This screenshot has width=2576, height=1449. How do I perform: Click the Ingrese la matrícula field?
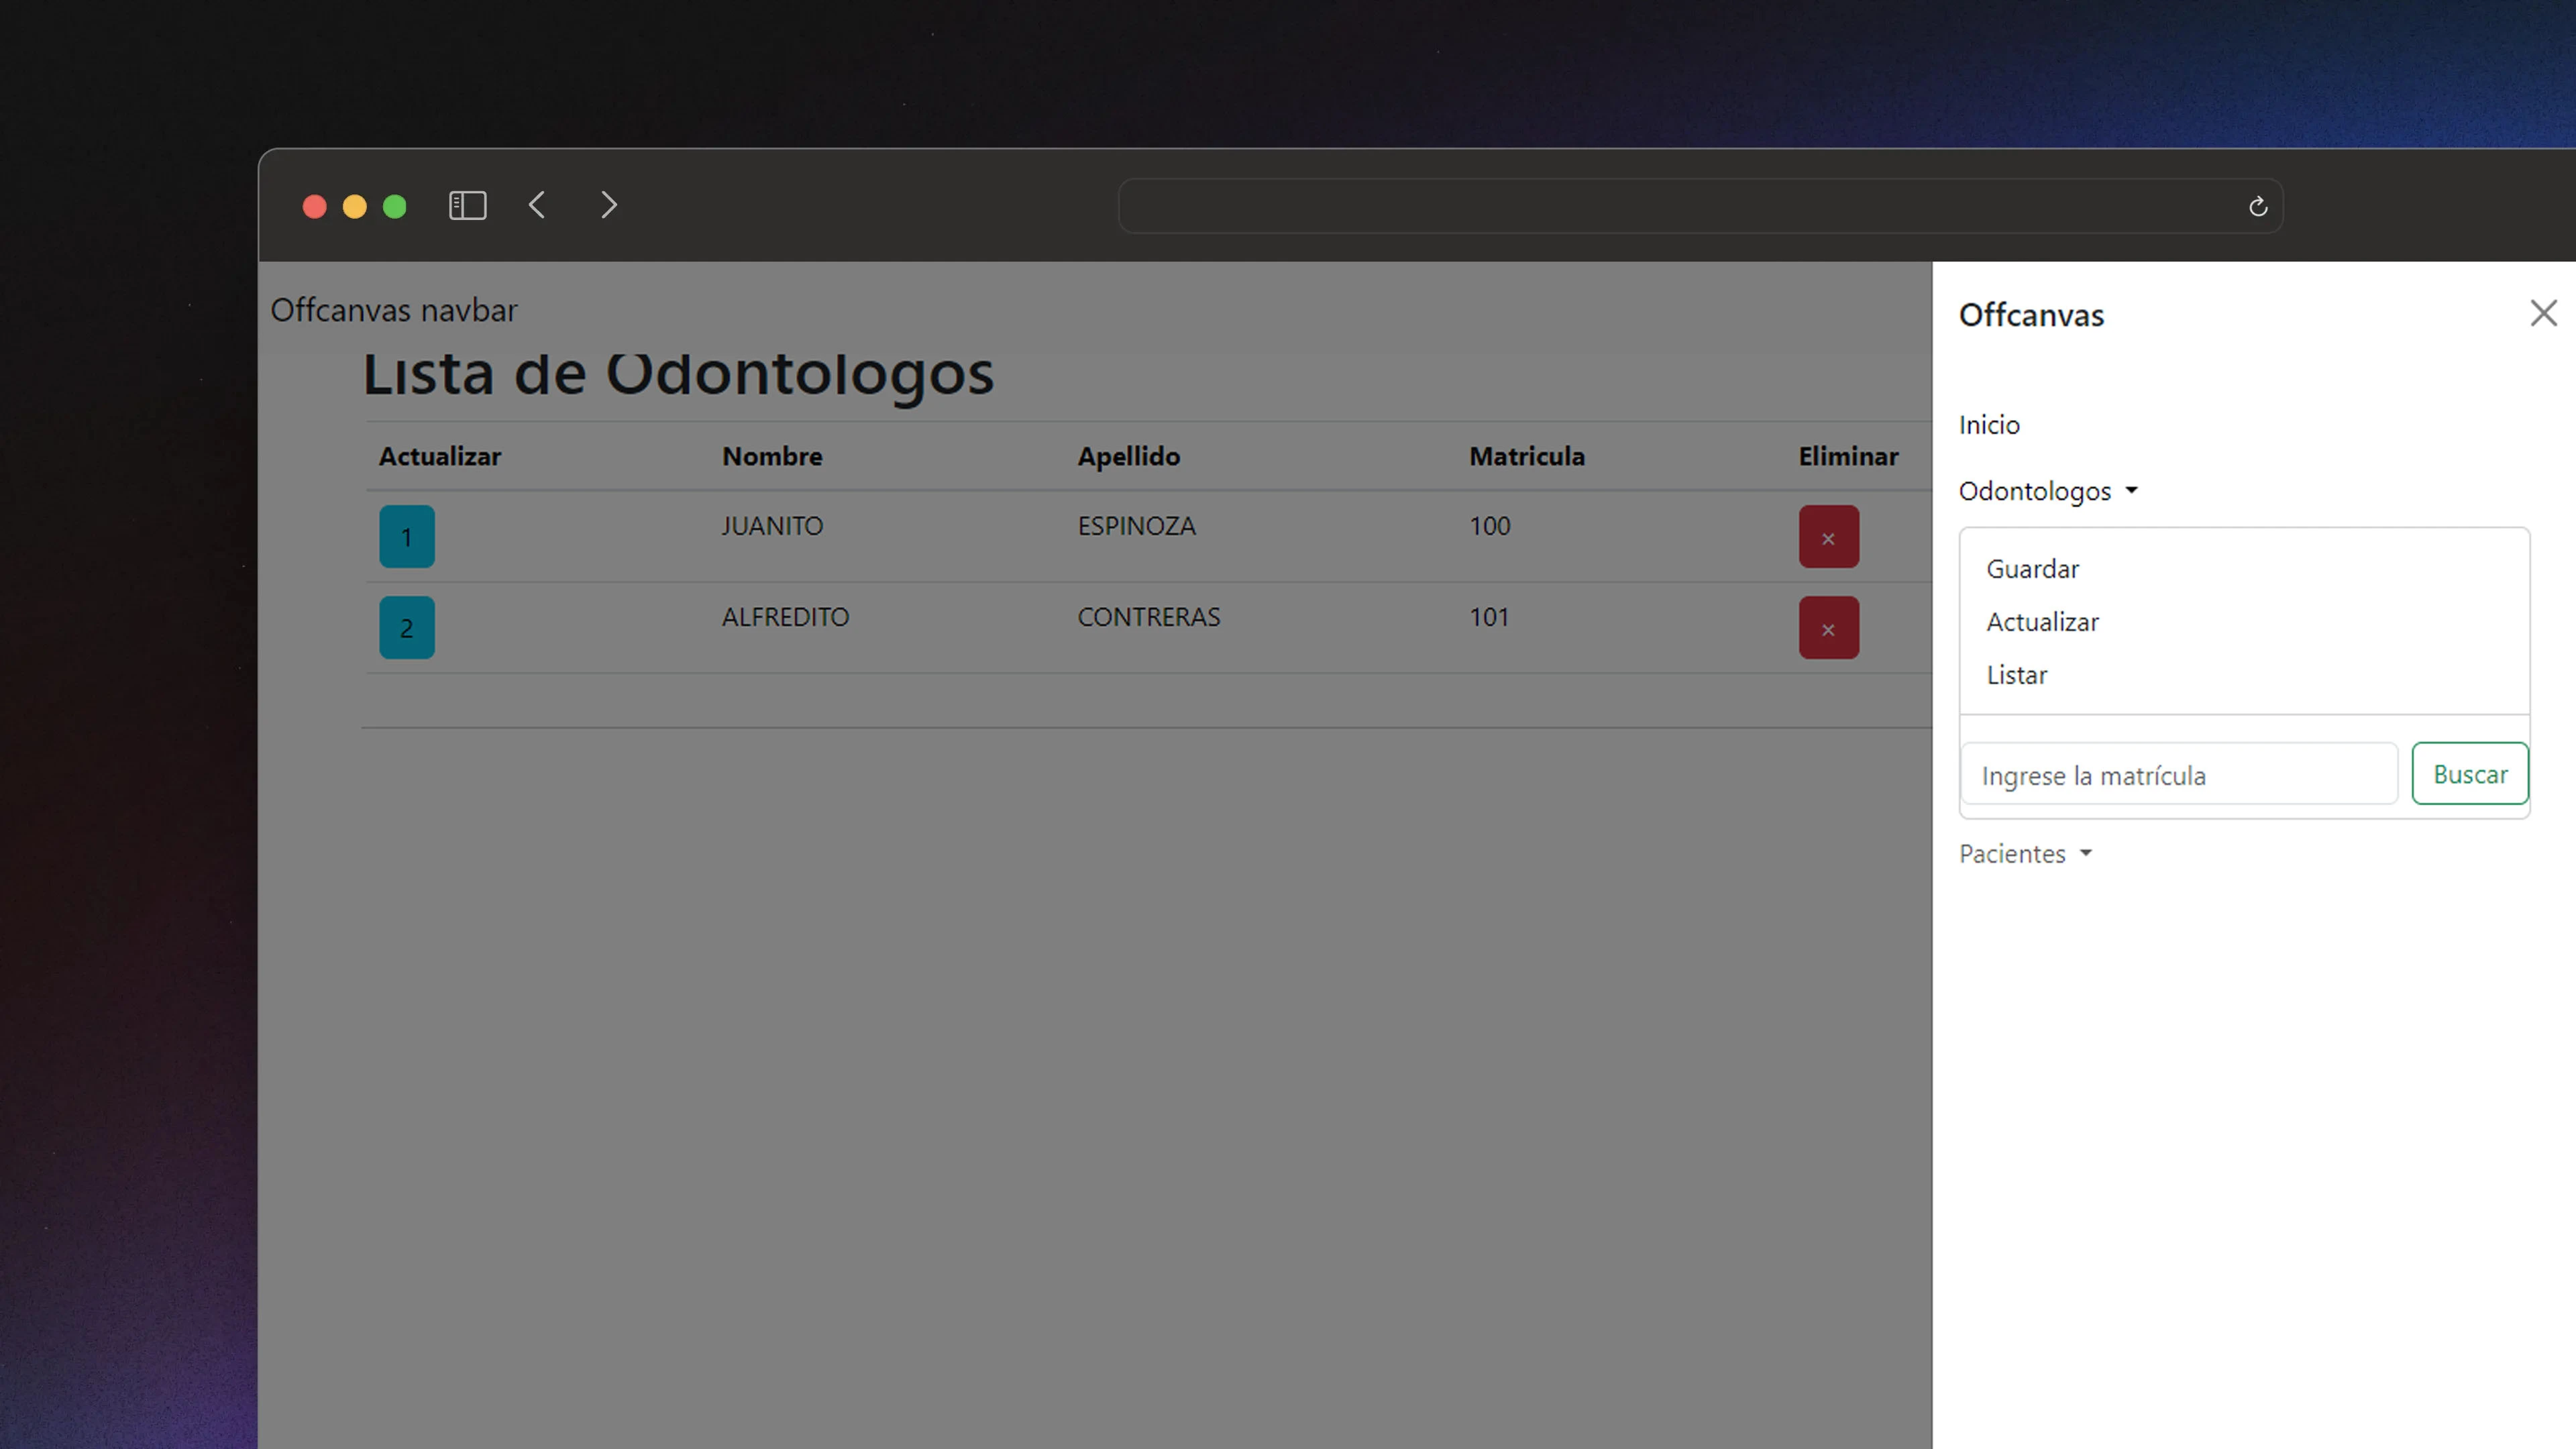coord(2179,775)
